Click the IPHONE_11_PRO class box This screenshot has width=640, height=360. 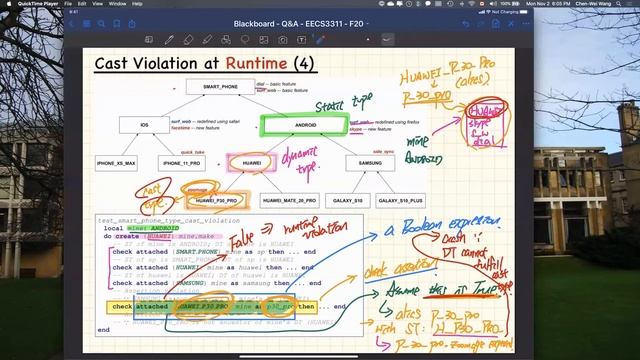(x=182, y=163)
